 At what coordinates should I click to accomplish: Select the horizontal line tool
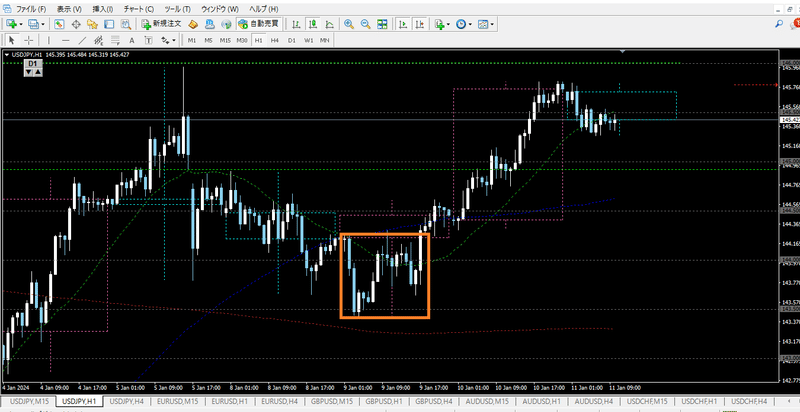[66, 40]
